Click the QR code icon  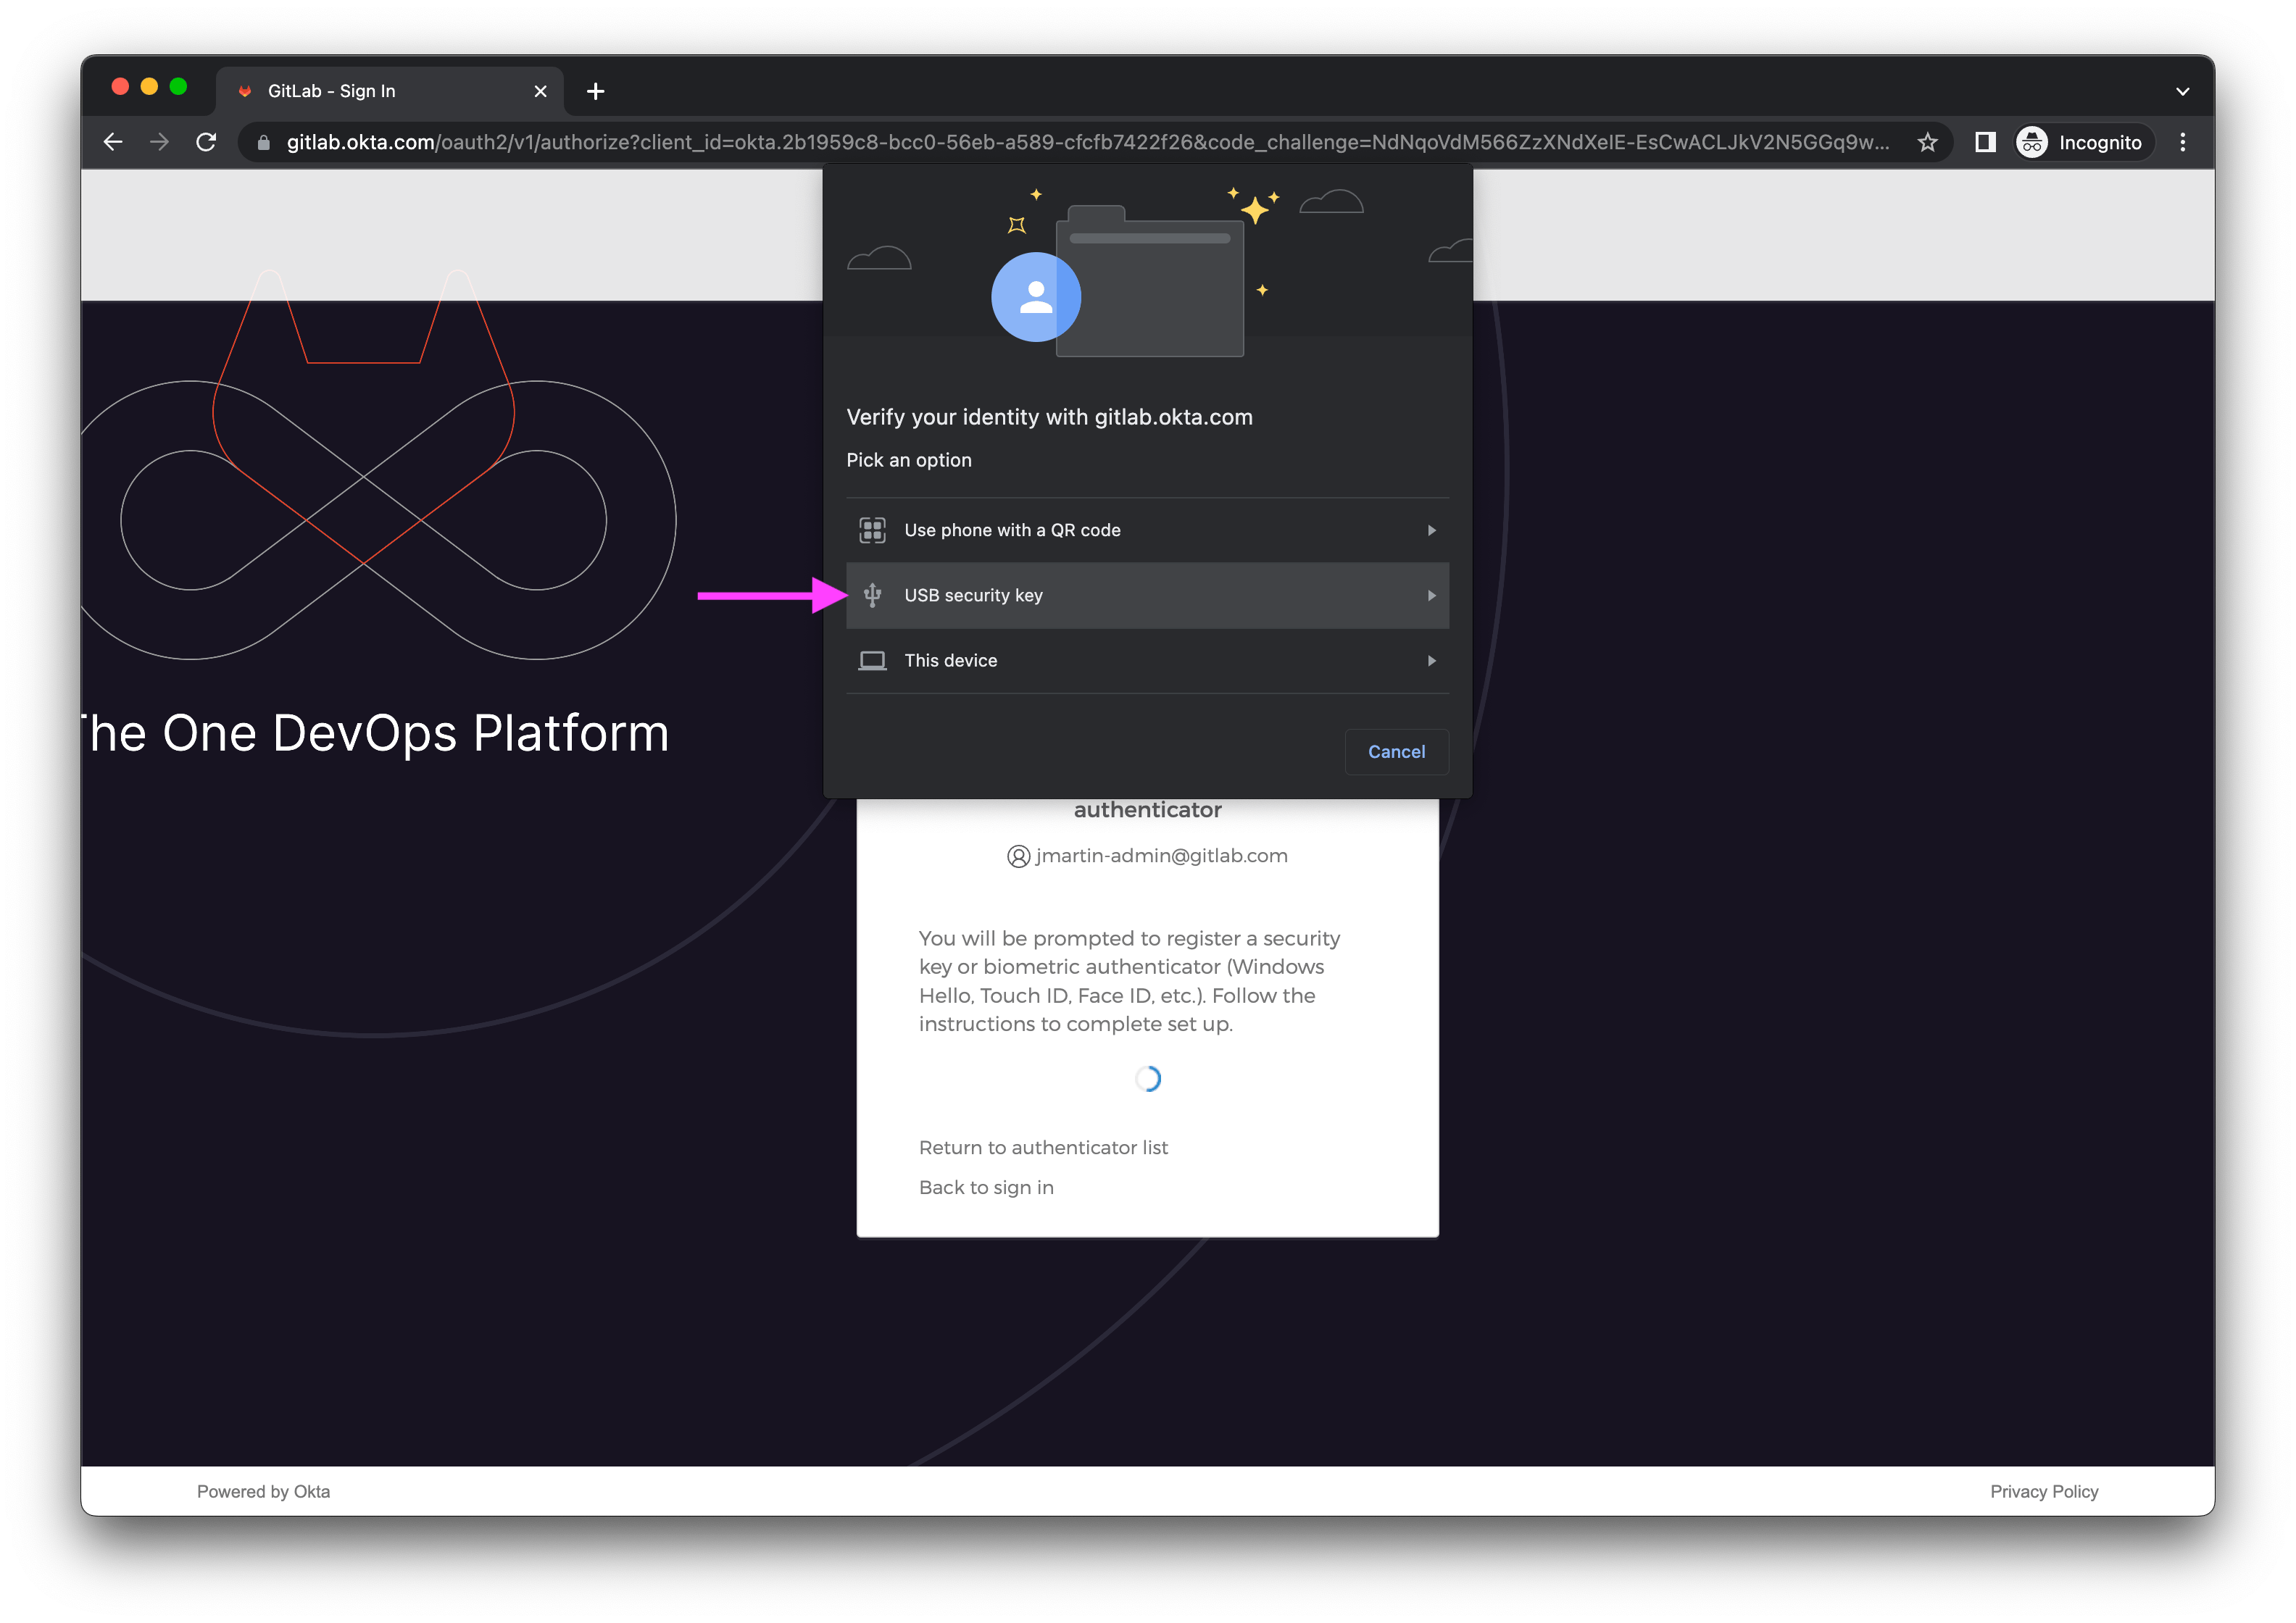pos(872,530)
